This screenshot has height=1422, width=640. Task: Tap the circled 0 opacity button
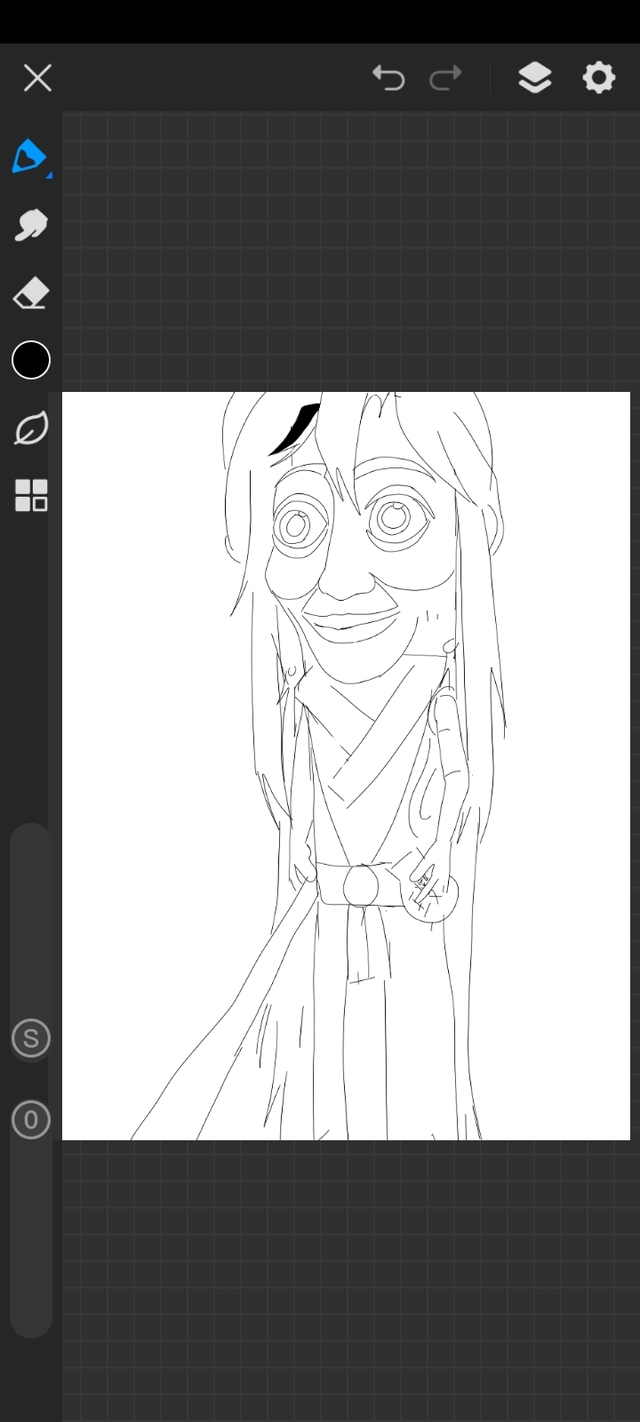coord(31,1120)
